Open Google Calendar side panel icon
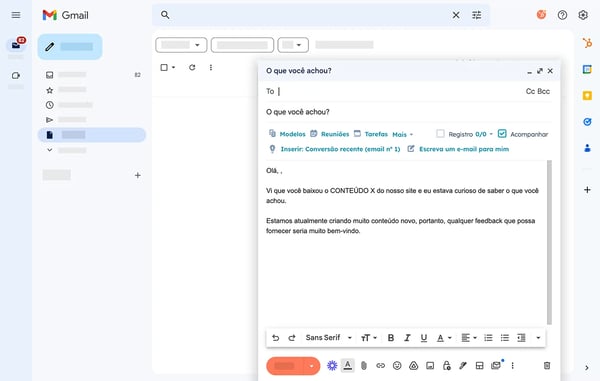The image size is (600, 381). pos(587,69)
